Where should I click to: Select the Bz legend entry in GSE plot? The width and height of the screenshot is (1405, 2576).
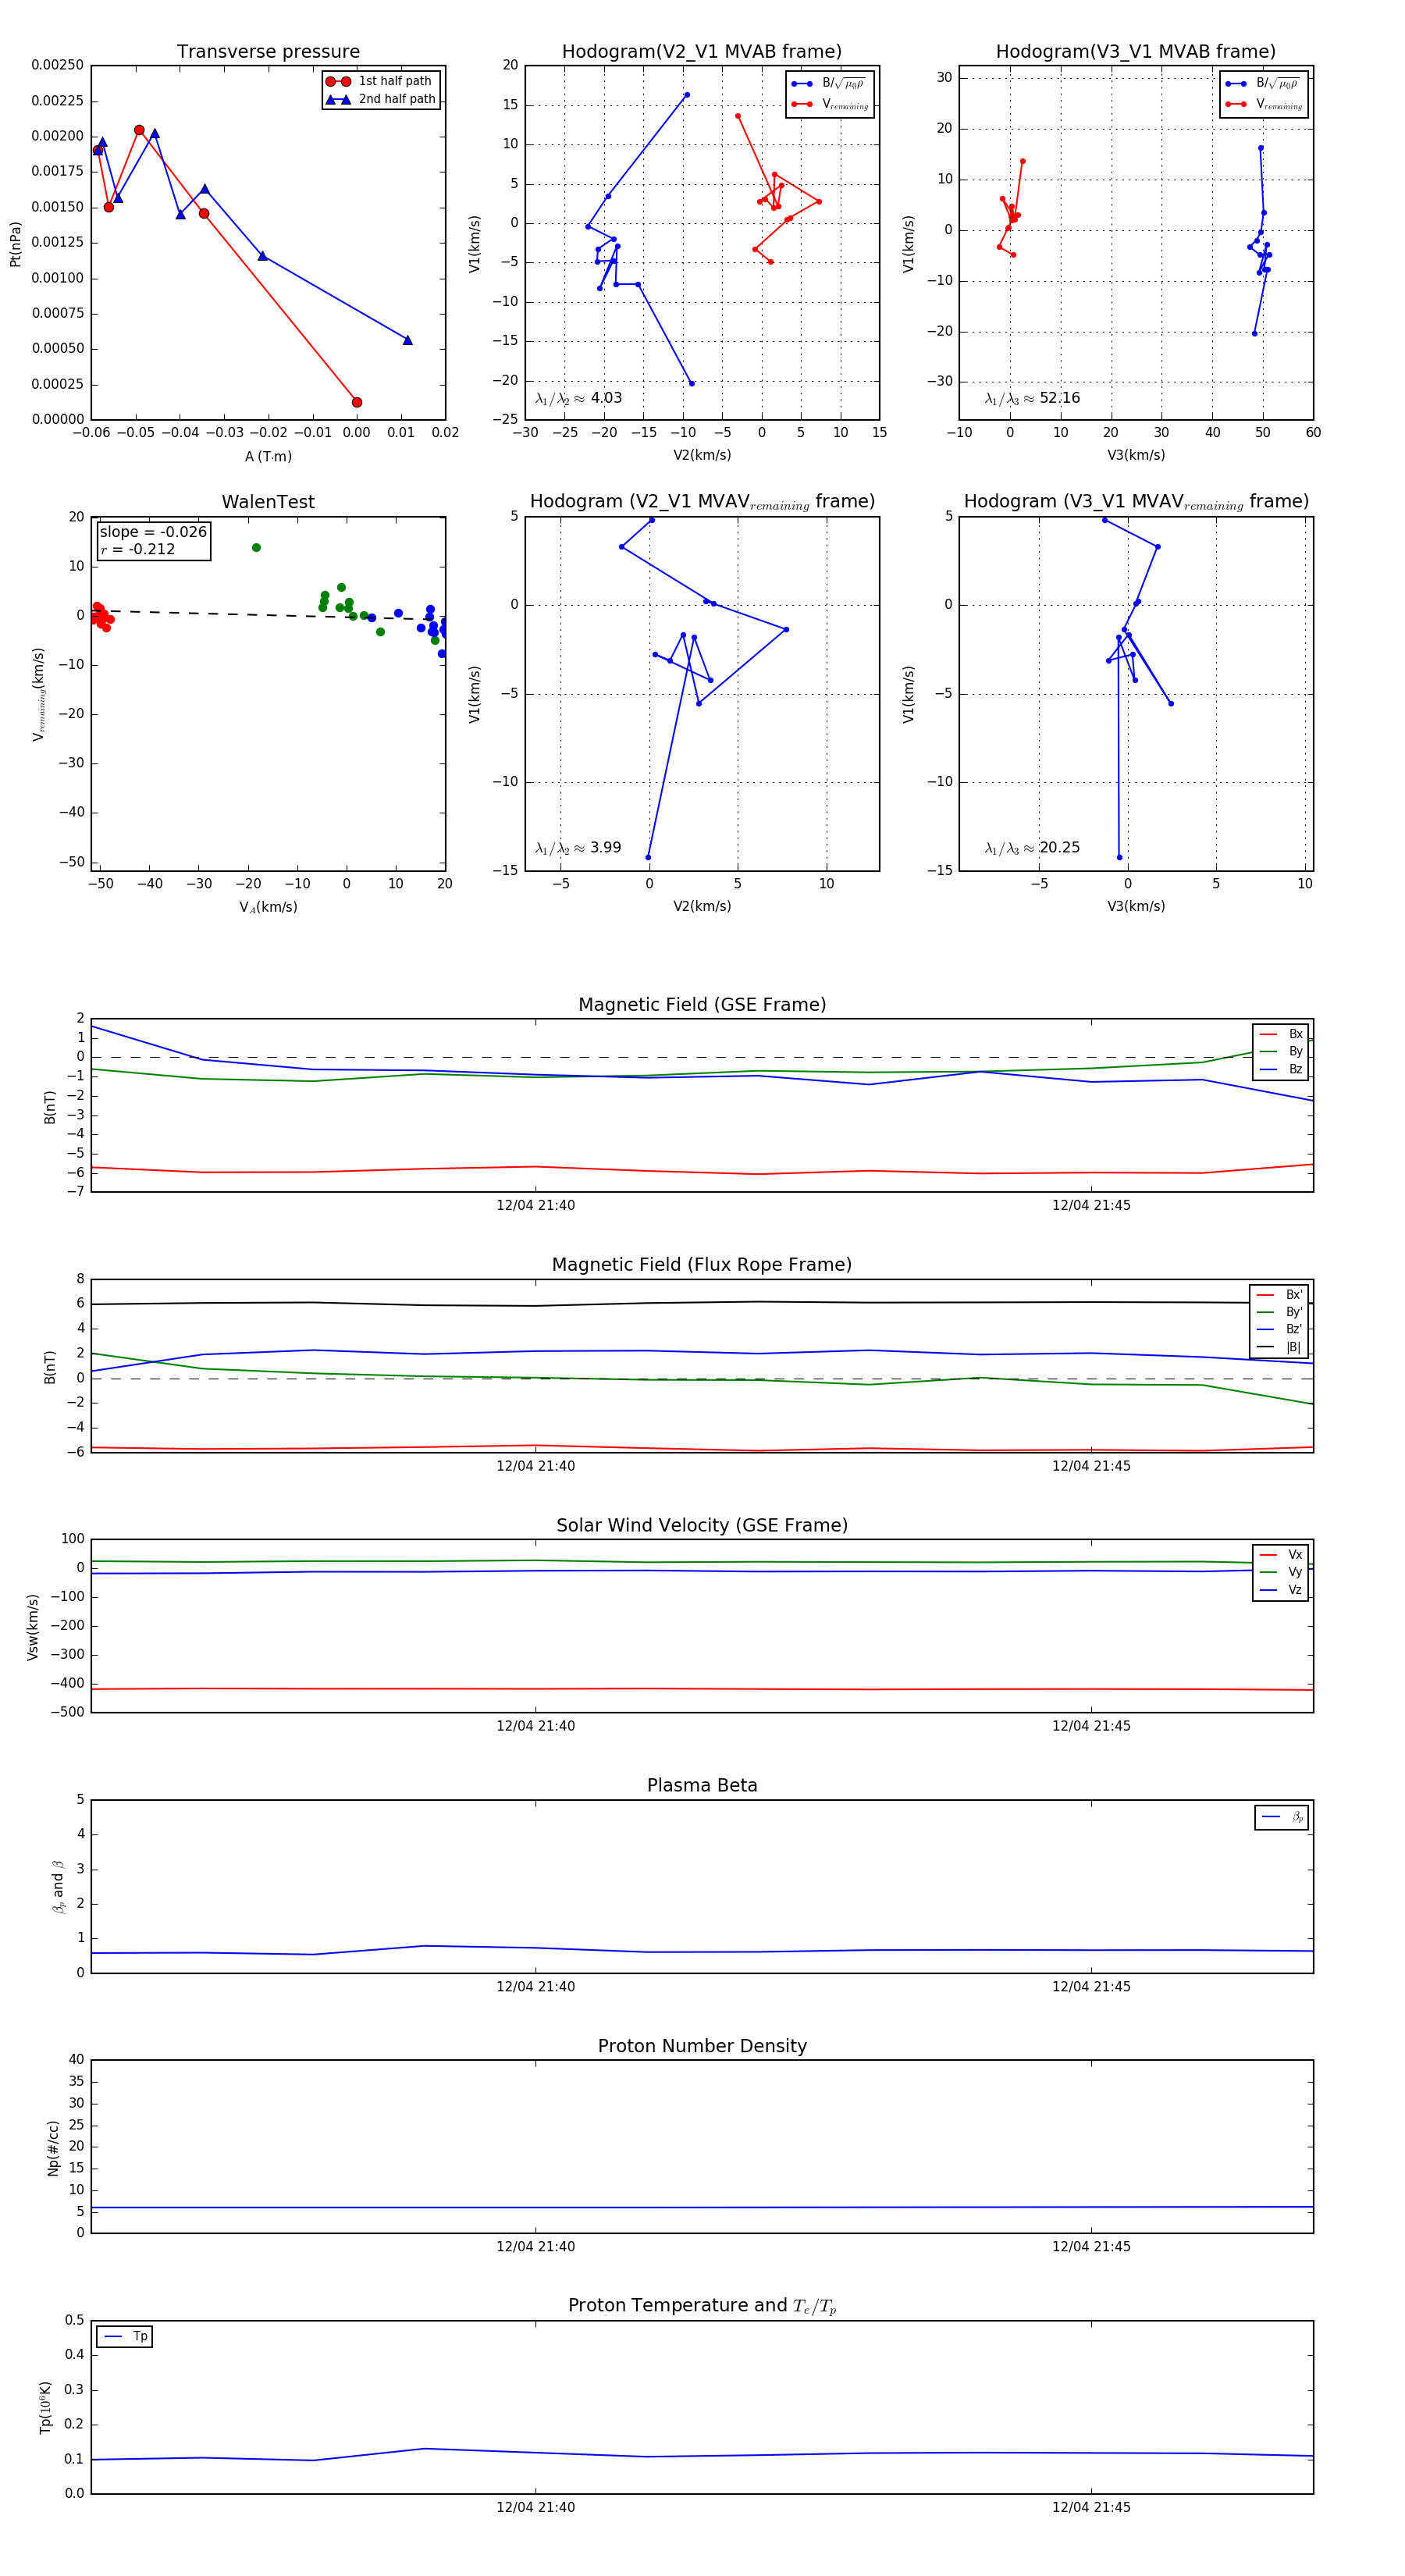pyautogui.click(x=1281, y=1069)
